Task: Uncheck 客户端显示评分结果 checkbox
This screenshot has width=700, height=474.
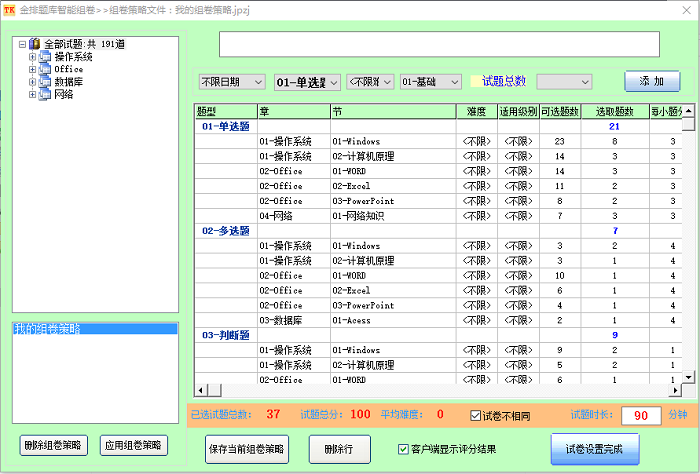Action: [x=404, y=449]
